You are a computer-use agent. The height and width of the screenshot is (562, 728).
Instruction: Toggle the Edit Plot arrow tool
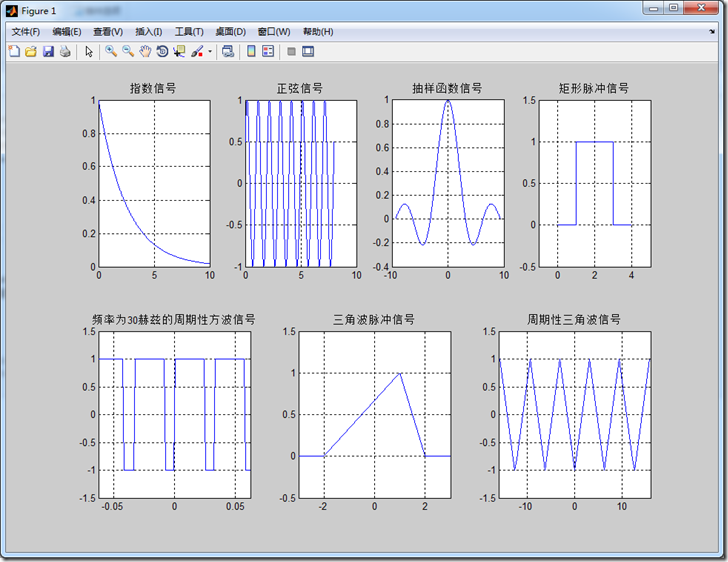coord(88,51)
